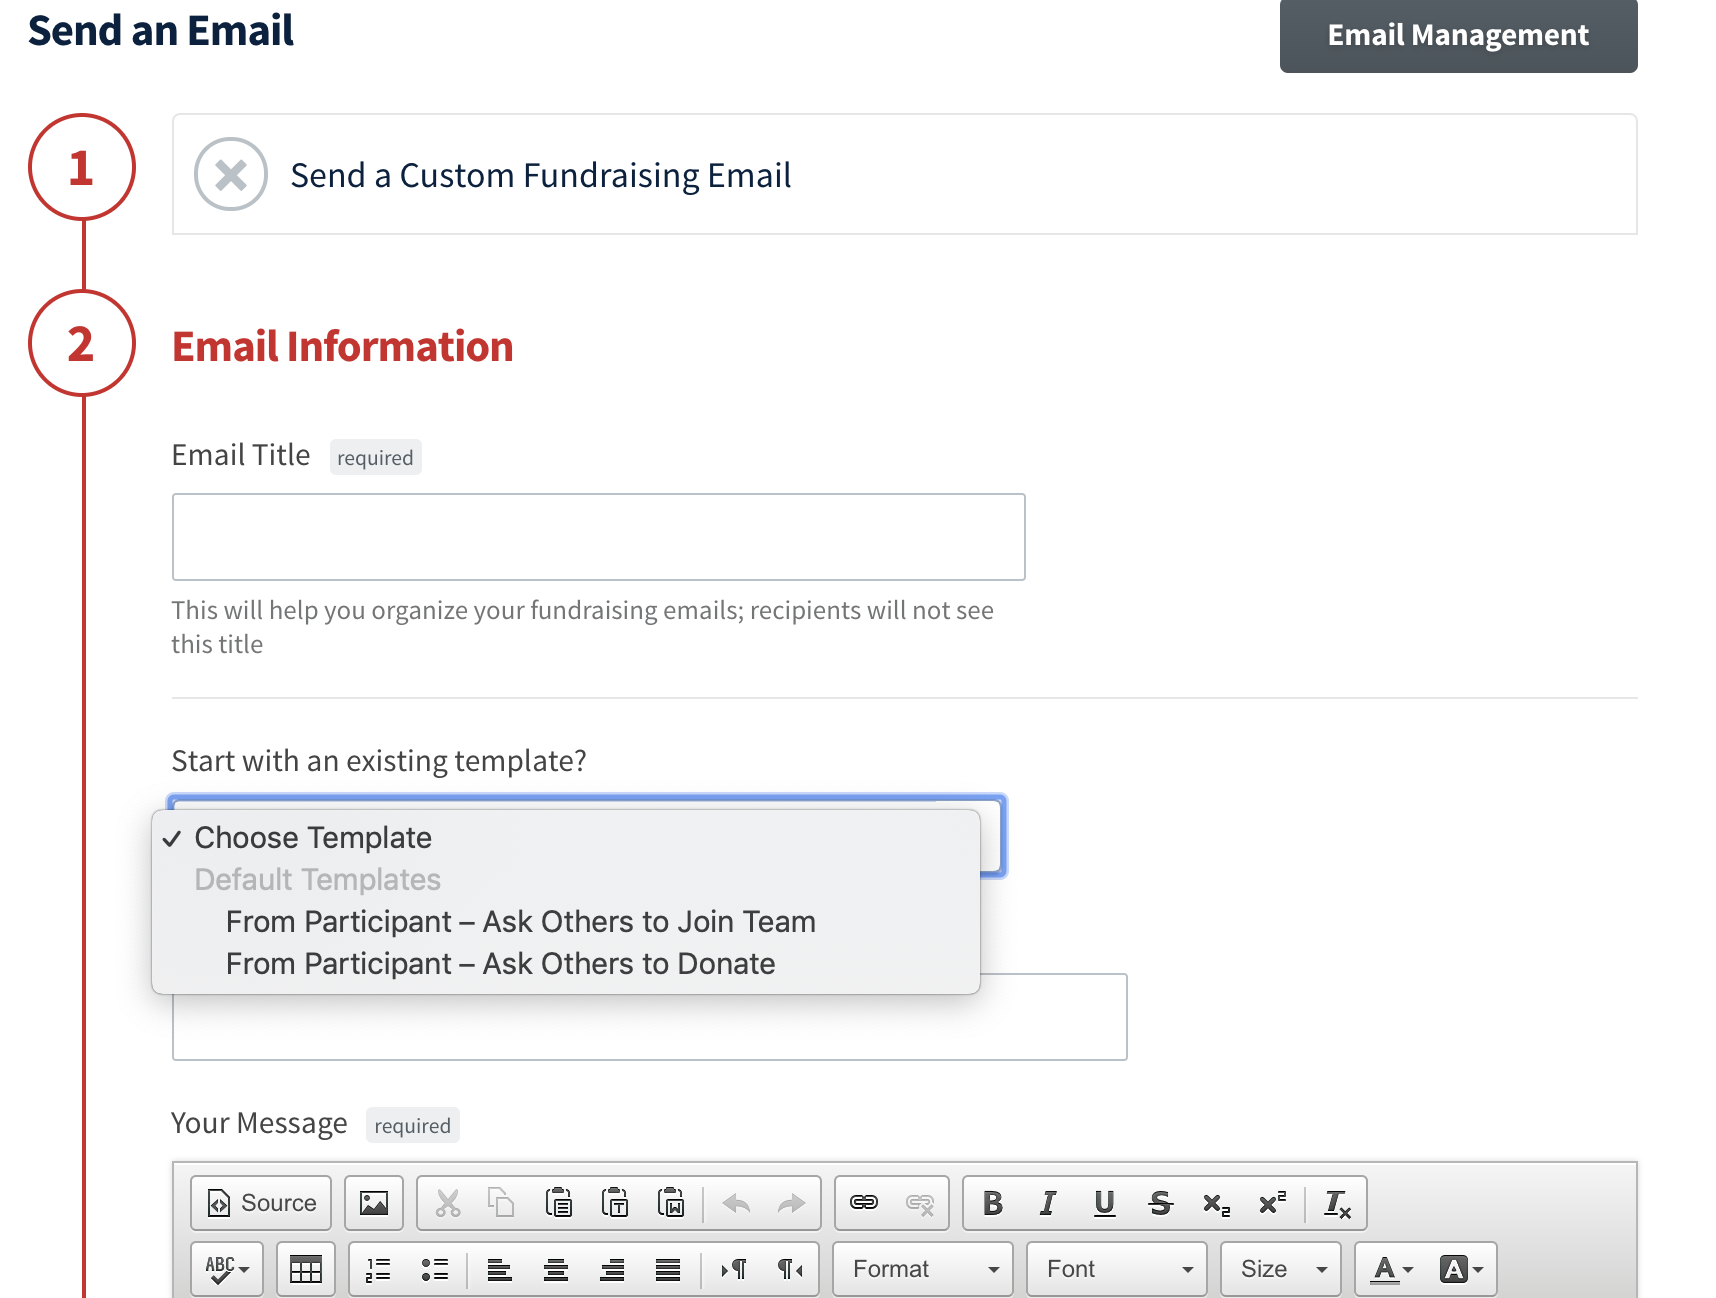This screenshot has width=1716, height=1298.
Task: Align text right
Action: [x=612, y=1269]
